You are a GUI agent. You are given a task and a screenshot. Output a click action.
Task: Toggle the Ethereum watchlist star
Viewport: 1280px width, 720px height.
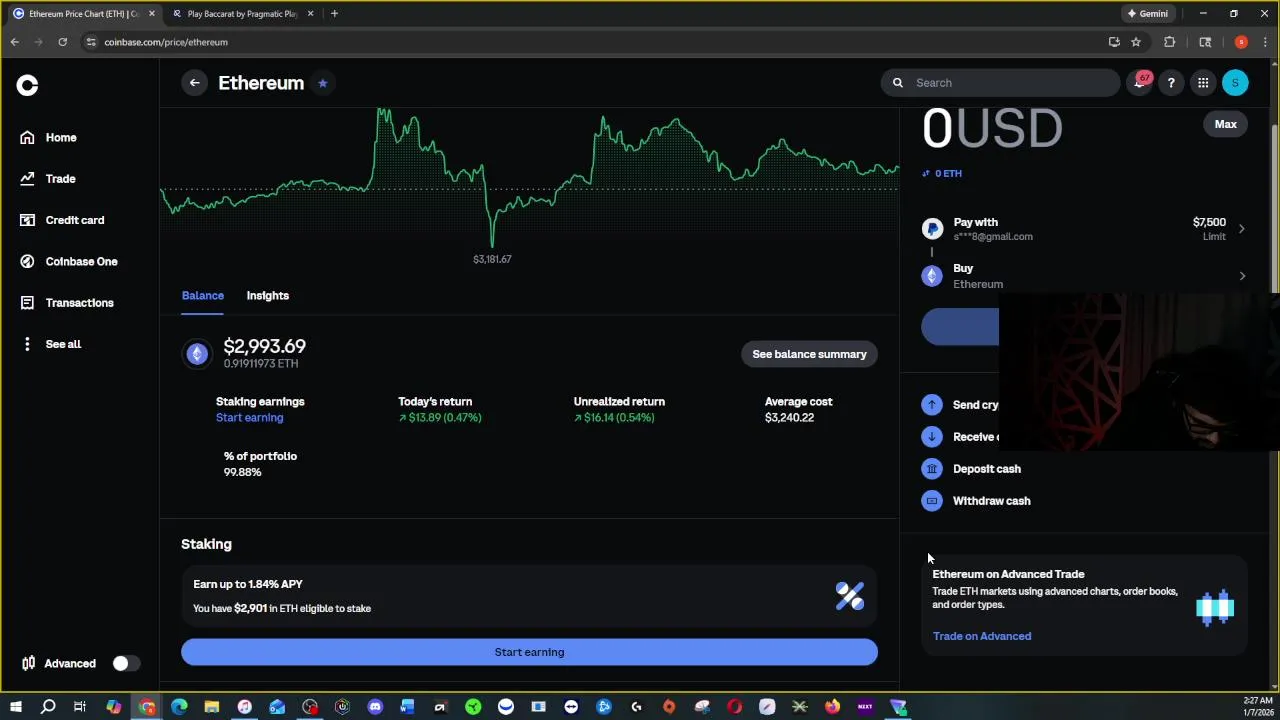point(322,83)
